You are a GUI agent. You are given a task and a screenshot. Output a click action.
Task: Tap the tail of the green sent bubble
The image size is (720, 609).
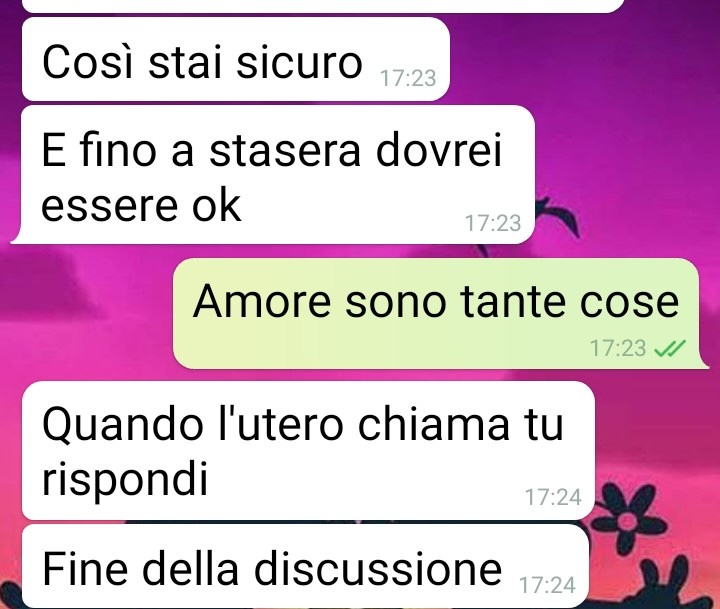(x=703, y=363)
